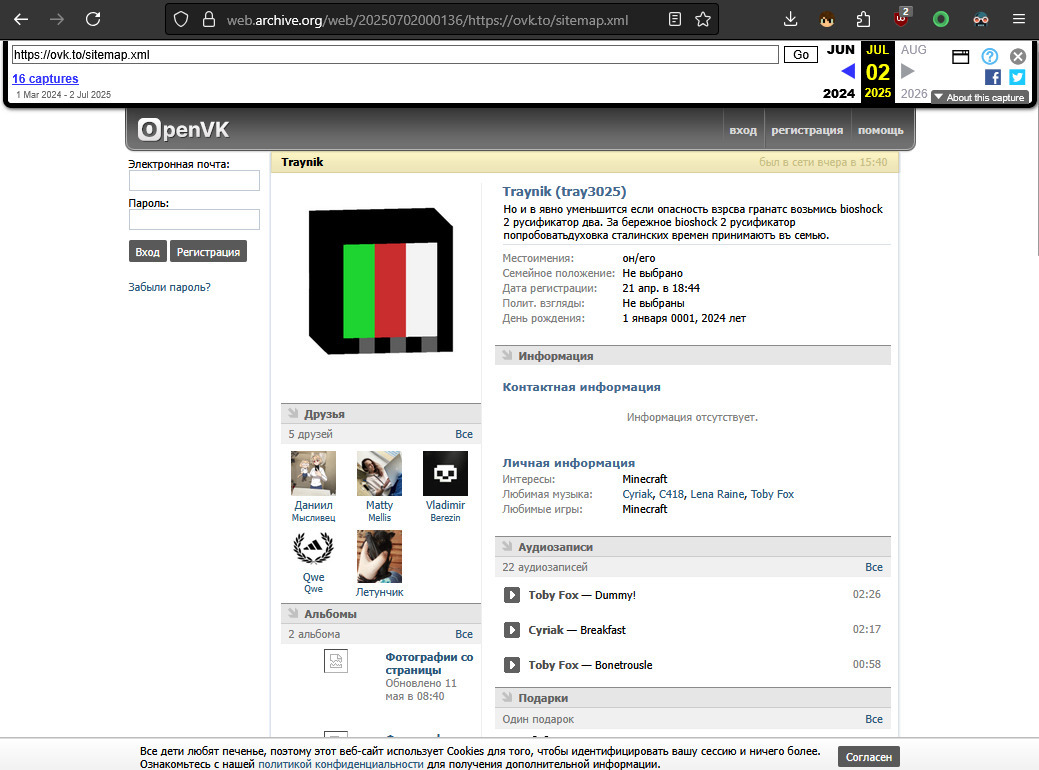Screen dimensions: 1039x770
Task: Open browser downloads icon
Action: pyautogui.click(x=790, y=19)
